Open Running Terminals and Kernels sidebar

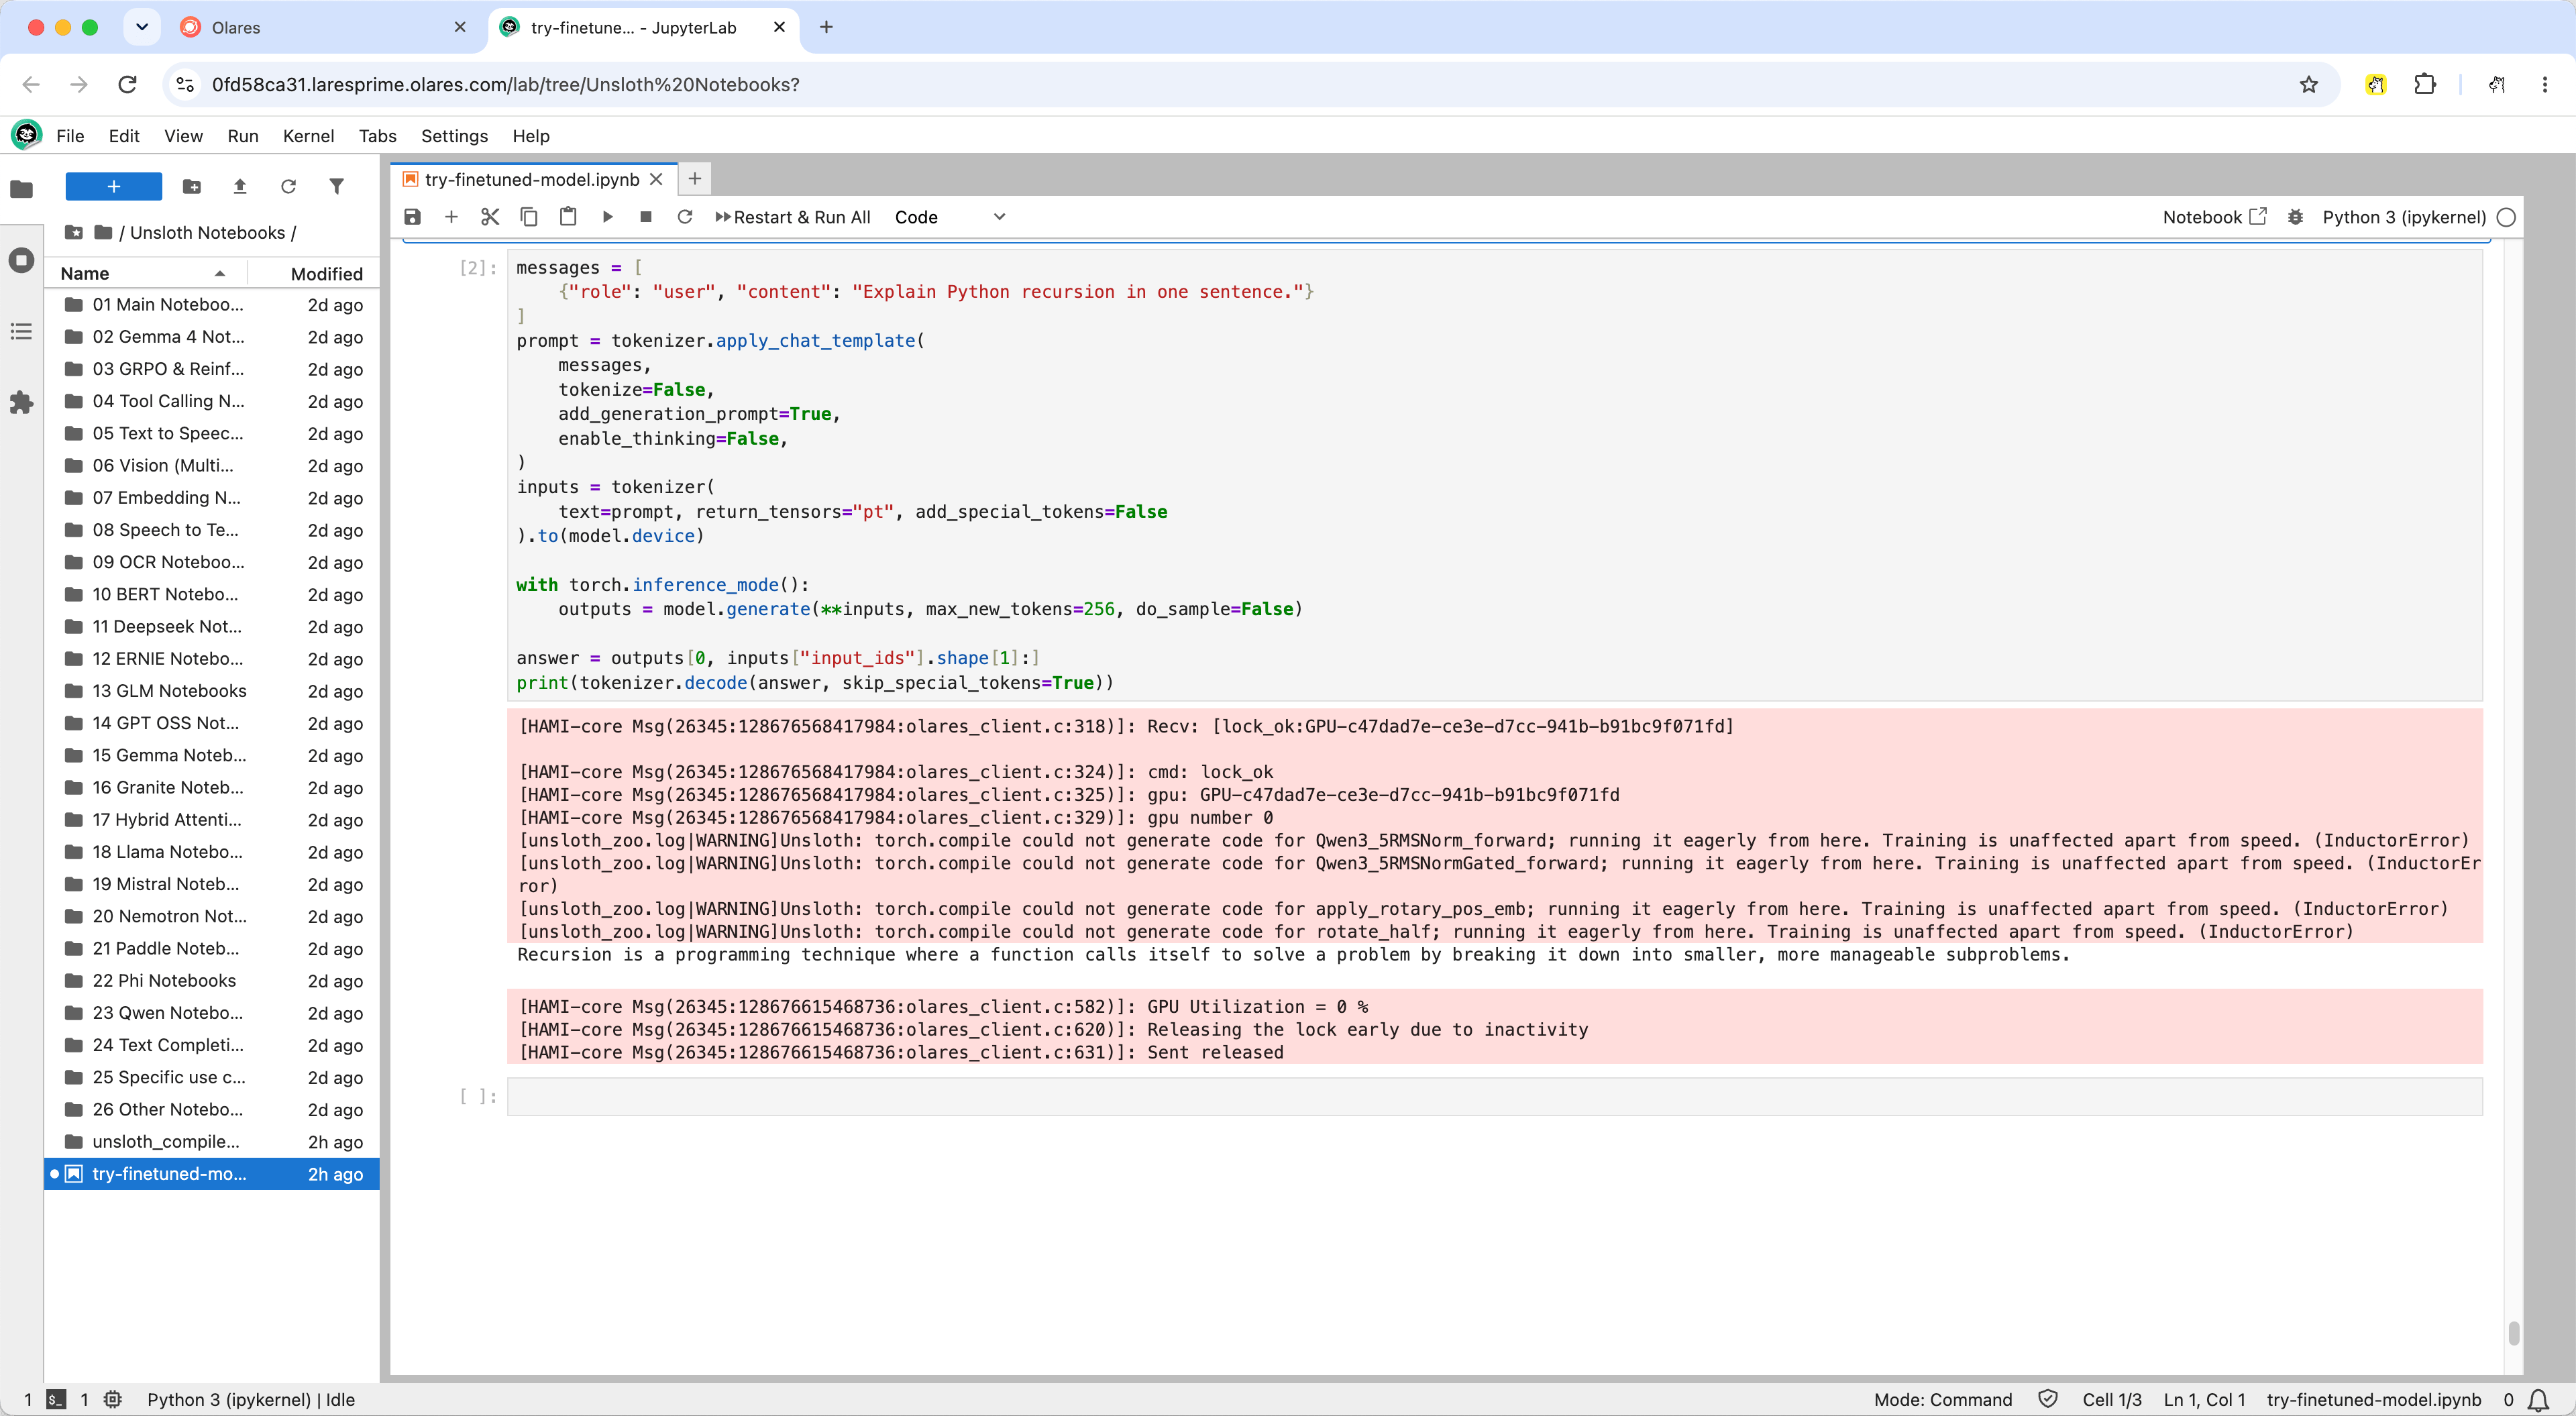click(22, 261)
